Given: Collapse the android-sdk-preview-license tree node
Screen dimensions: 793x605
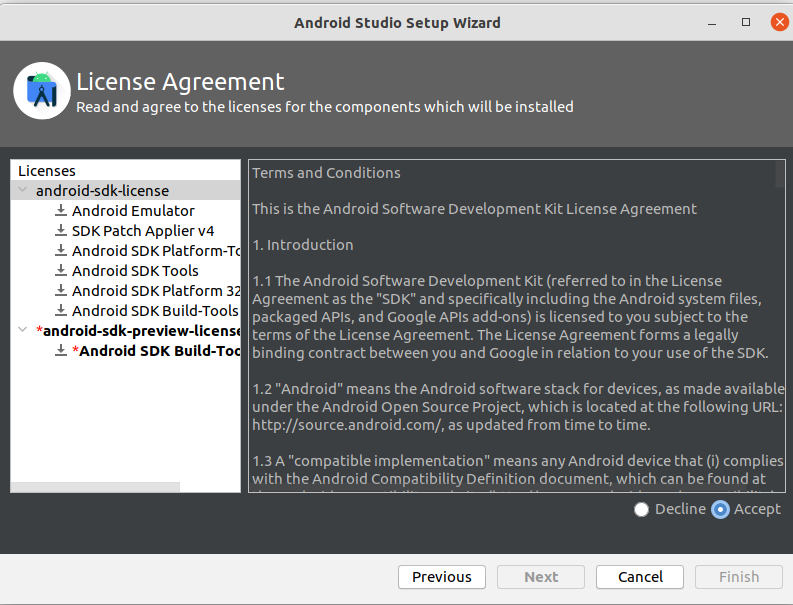Looking at the screenshot, I should pyautogui.click(x=23, y=331).
